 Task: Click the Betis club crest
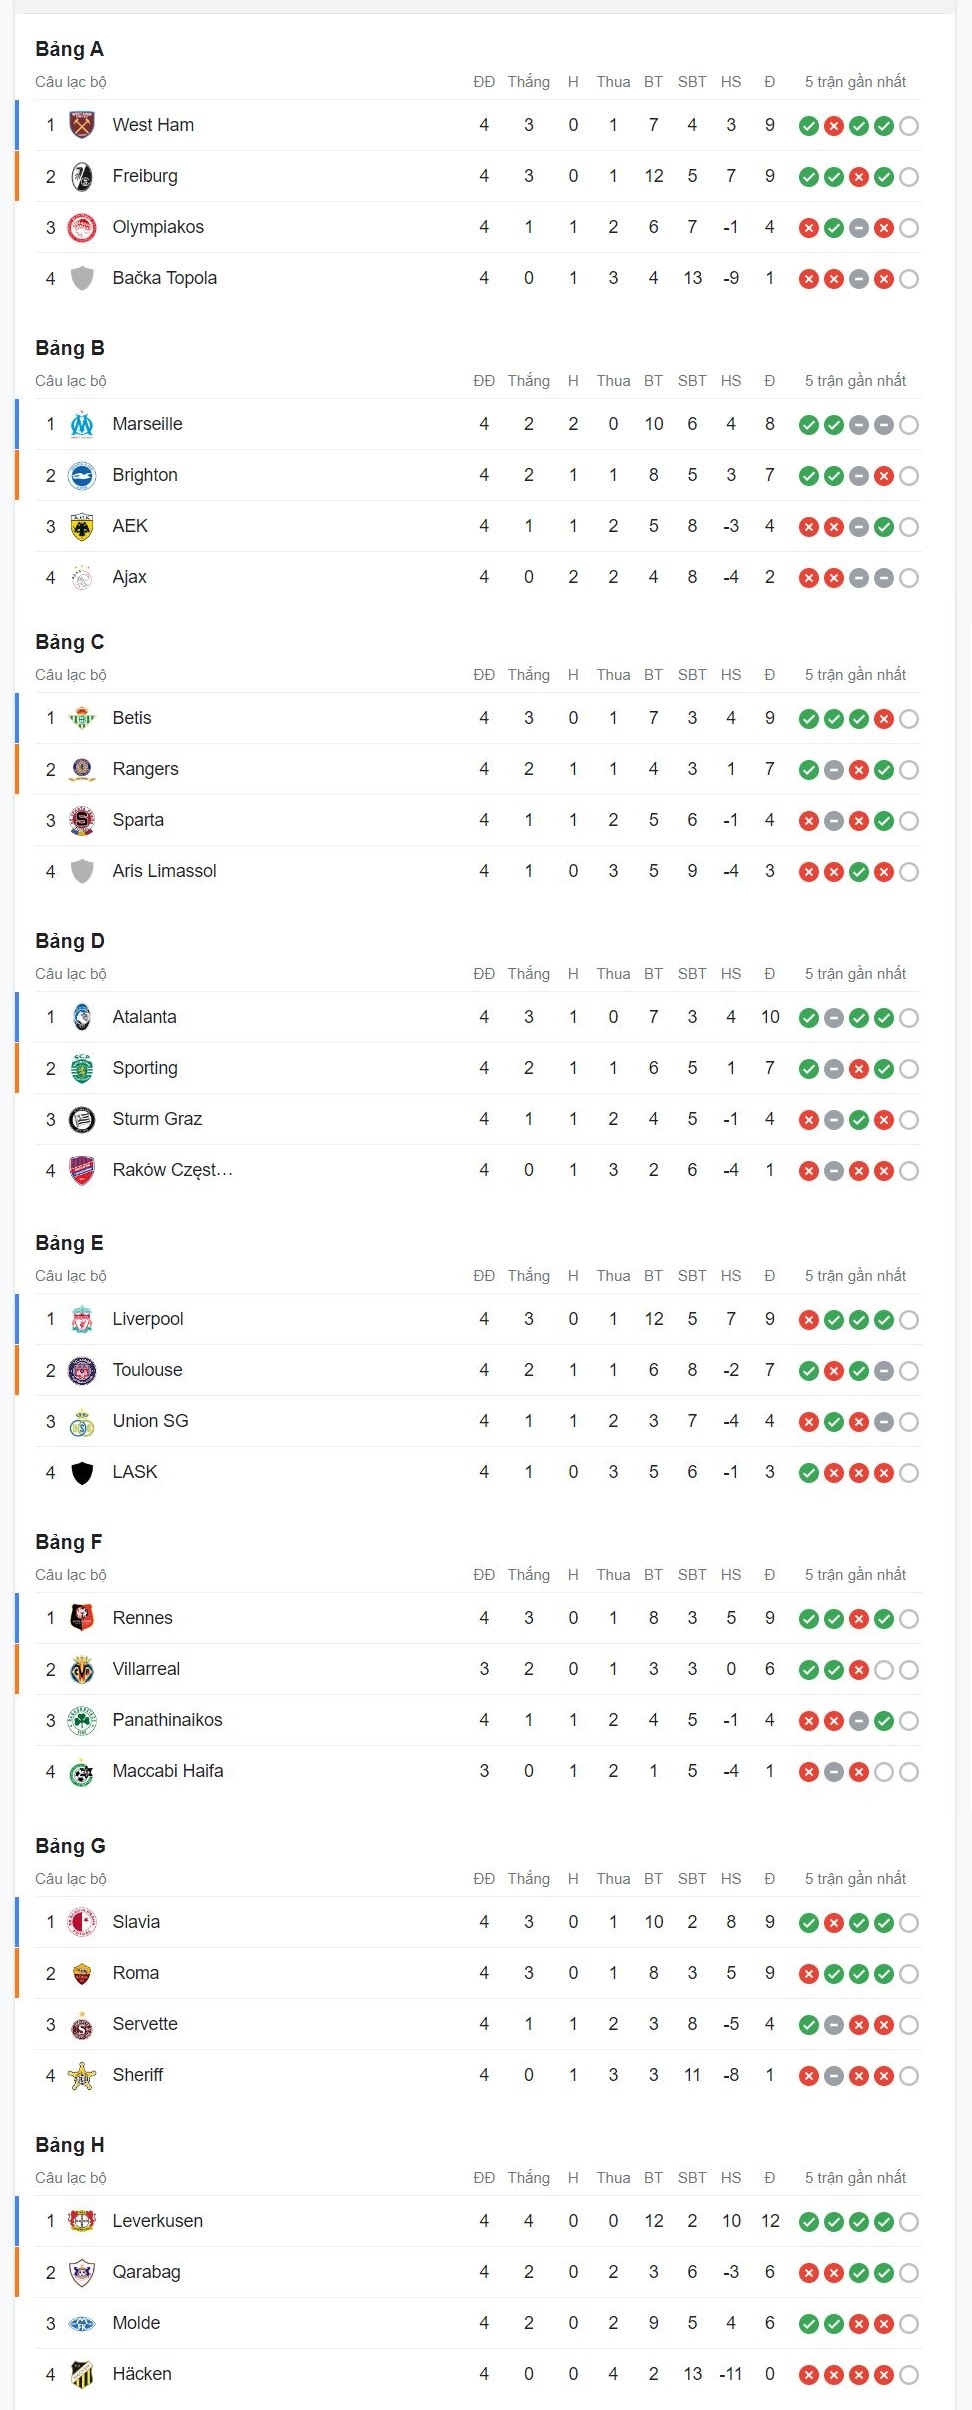pos(82,718)
